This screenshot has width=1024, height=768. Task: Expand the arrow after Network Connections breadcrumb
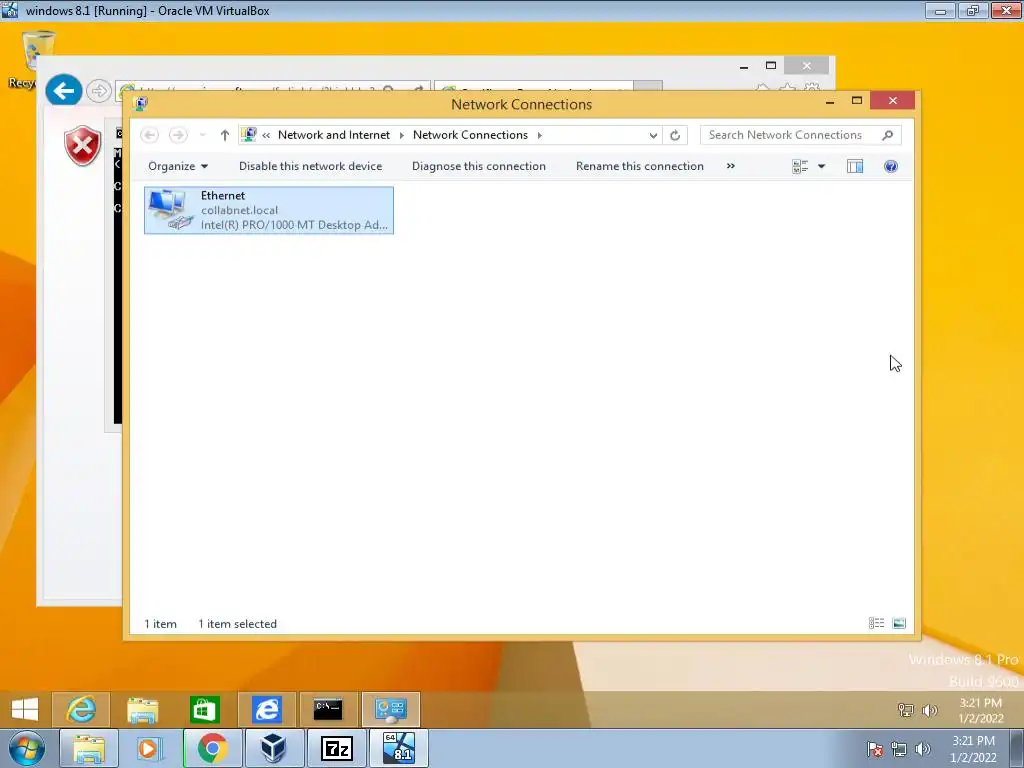(x=539, y=135)
